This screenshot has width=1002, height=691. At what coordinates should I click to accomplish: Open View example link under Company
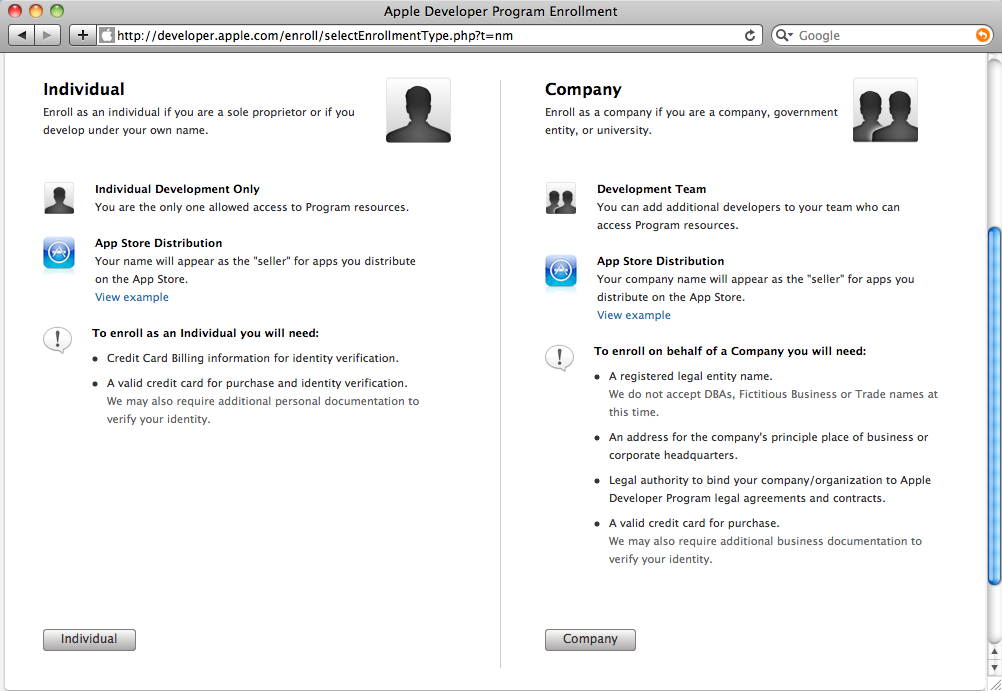[x=633, y=315]
